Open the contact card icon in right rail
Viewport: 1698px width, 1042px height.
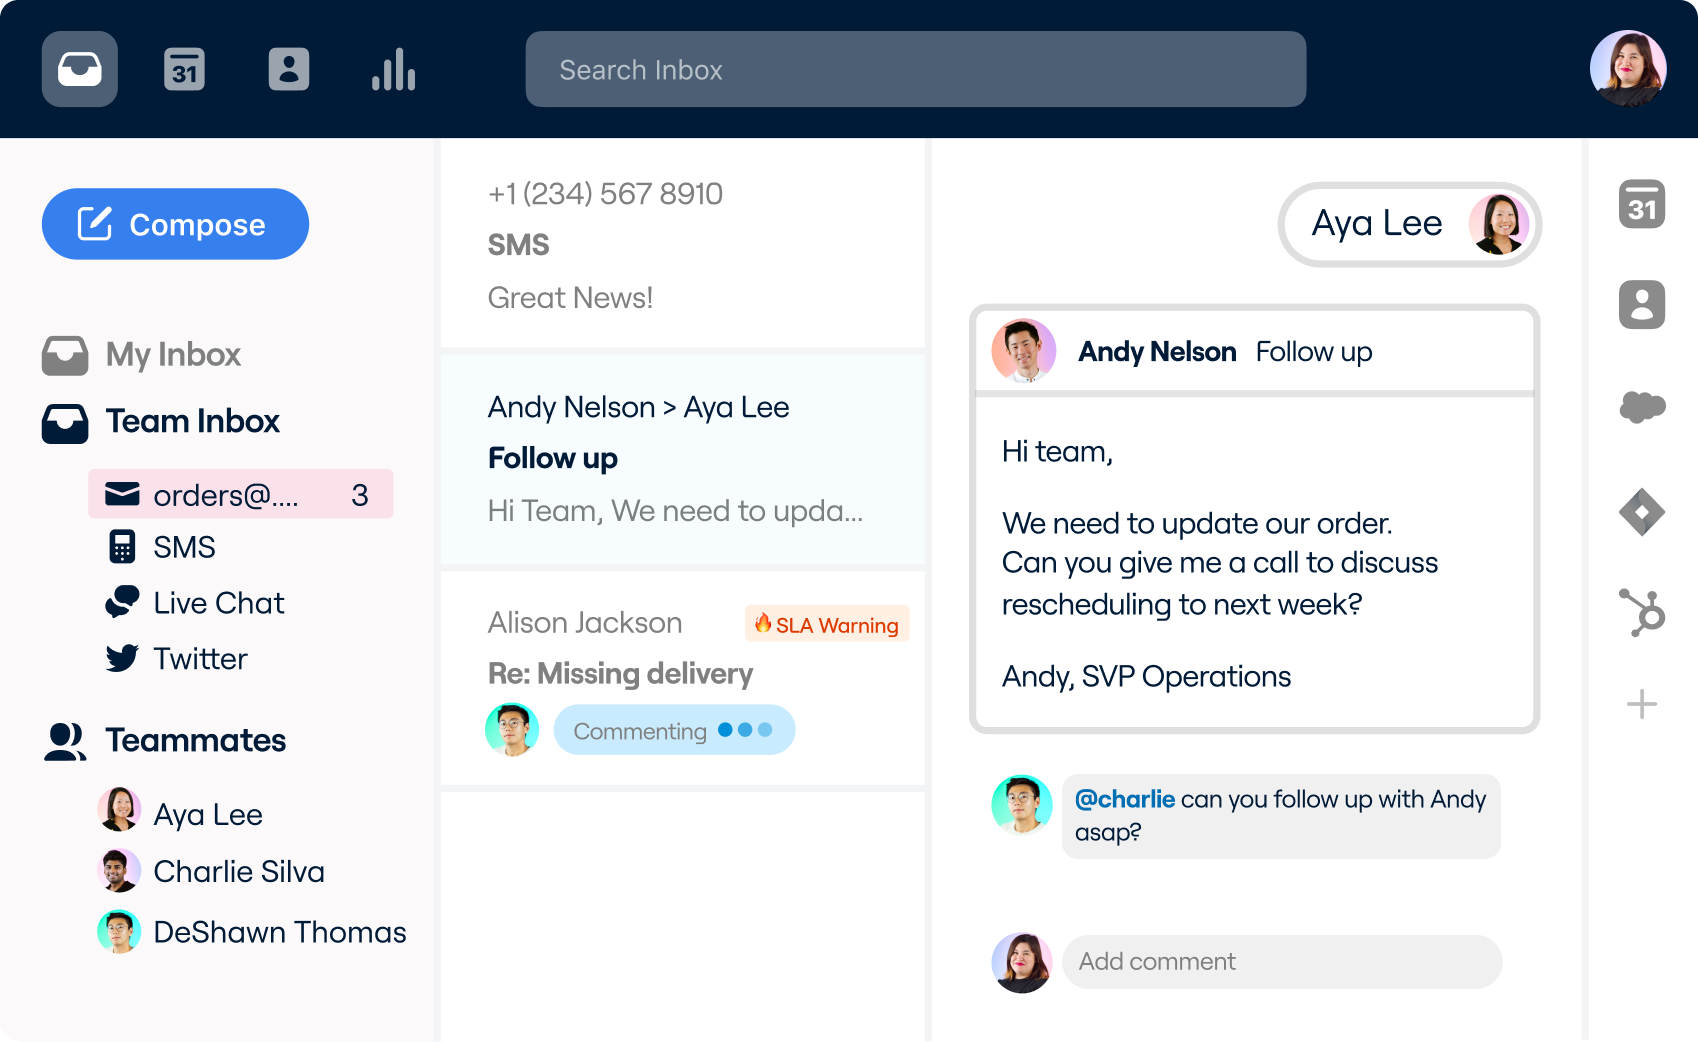point(1642,304)
